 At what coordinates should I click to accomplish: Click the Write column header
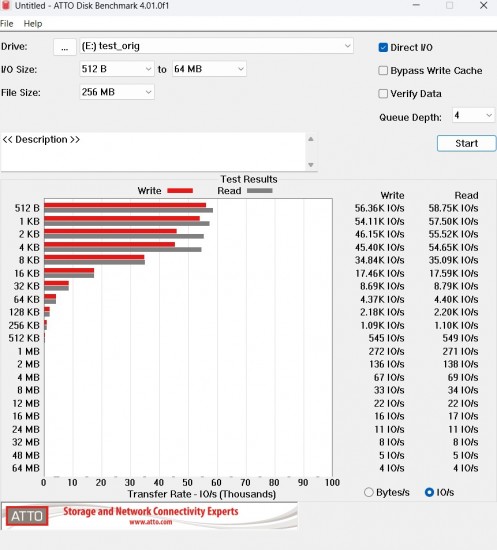tap(392, 195)
